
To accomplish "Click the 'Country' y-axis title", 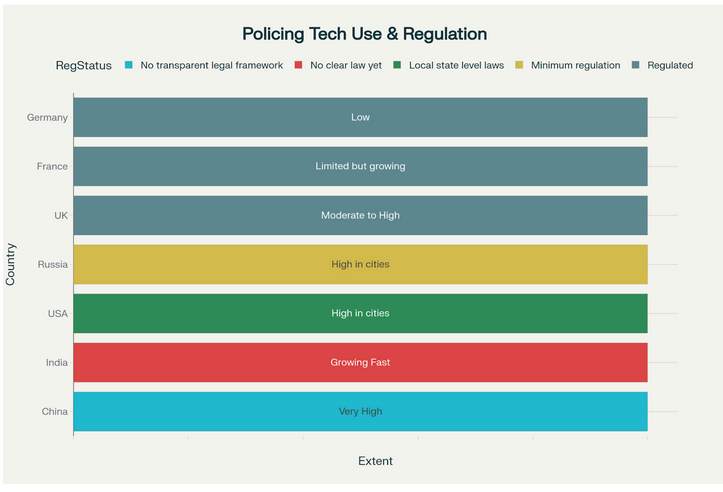I will [x=11, y=264].
